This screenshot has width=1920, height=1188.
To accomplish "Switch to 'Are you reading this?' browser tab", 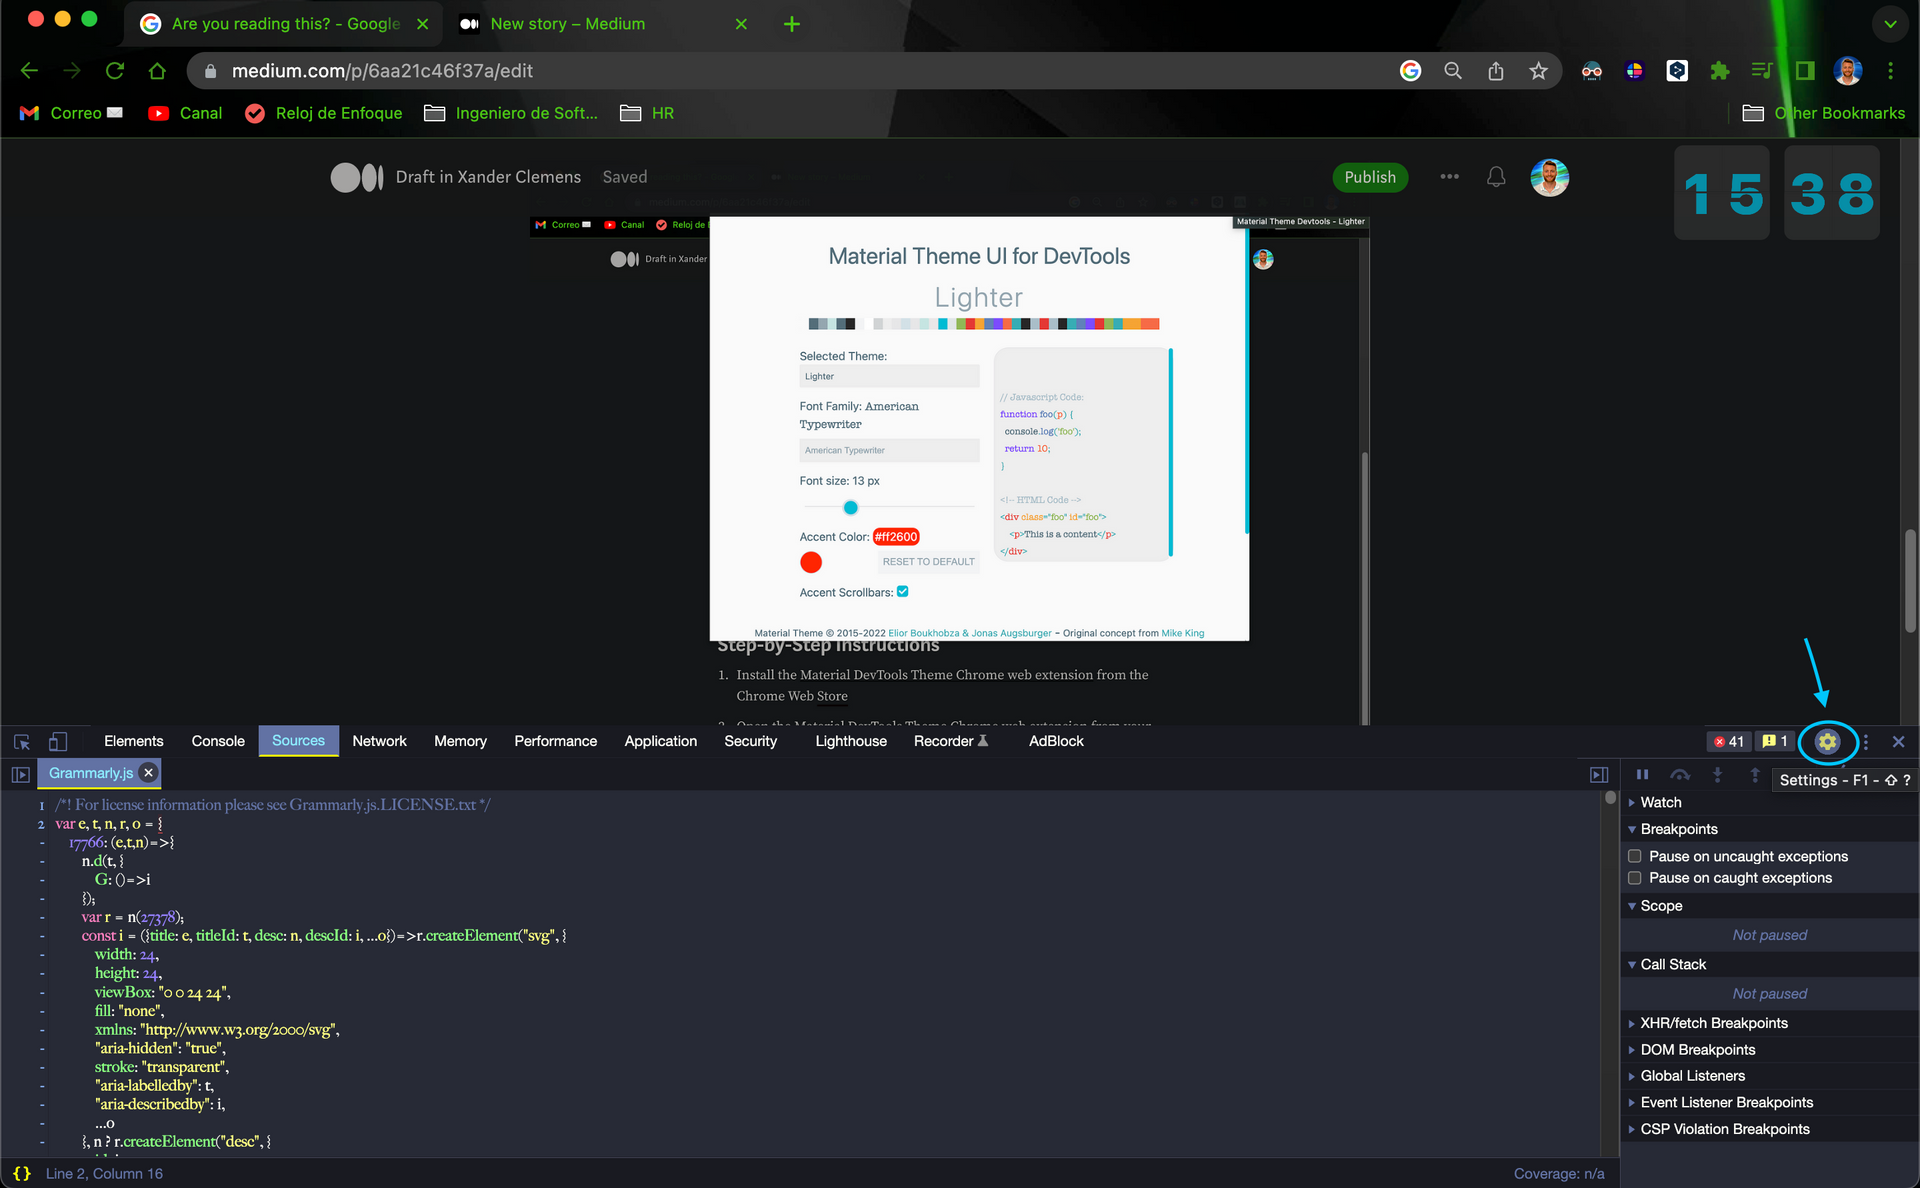I will pos(285,24).
